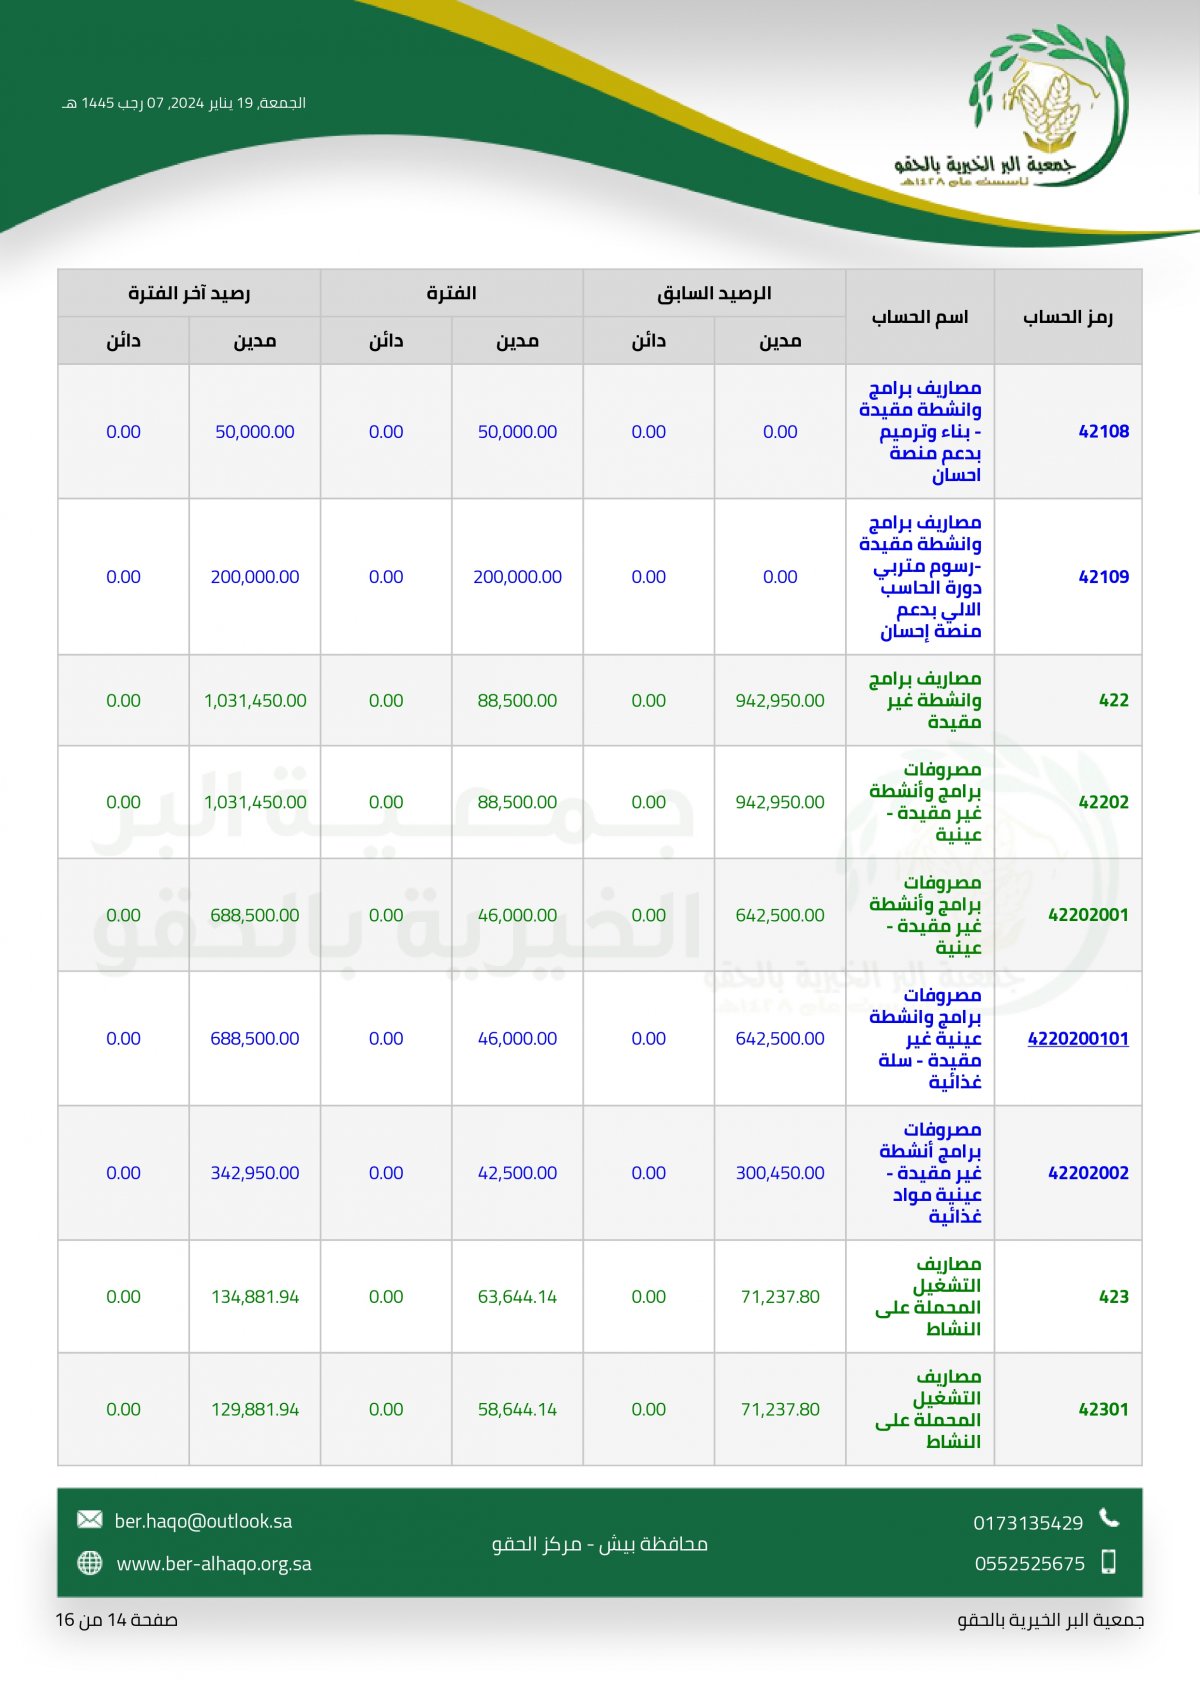Click account code 42202002
Image resolution: width=1200 pixels, height=1696 pixels.
[x=1088, y=1173]
